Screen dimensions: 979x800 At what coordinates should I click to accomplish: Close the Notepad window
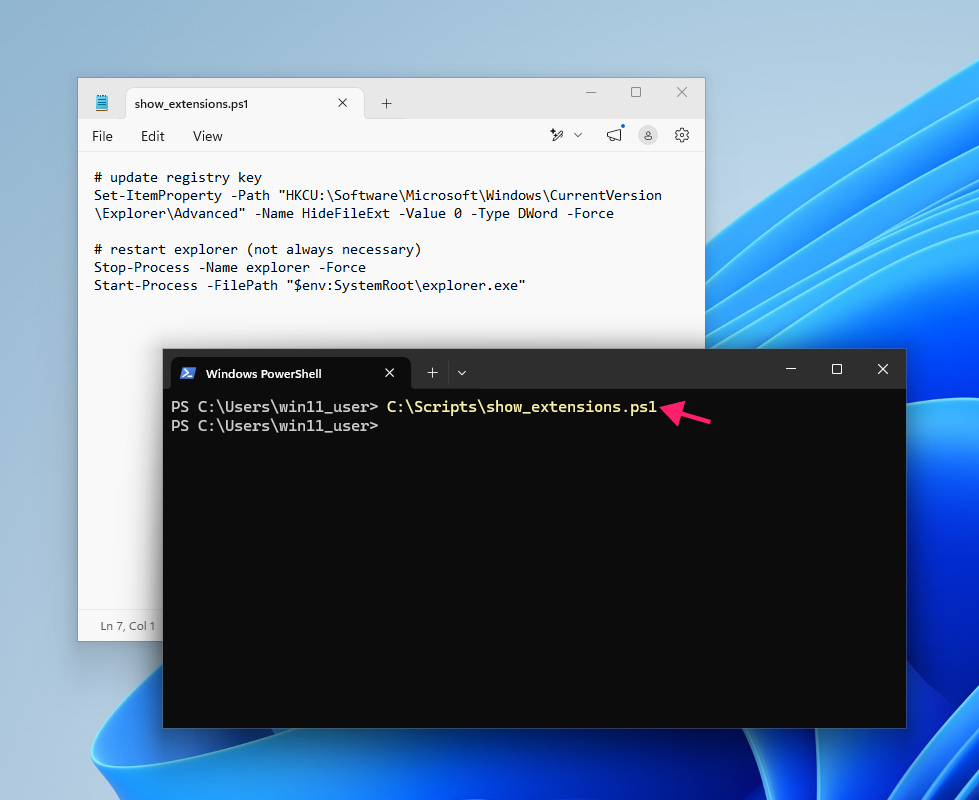tap(682, 92)
